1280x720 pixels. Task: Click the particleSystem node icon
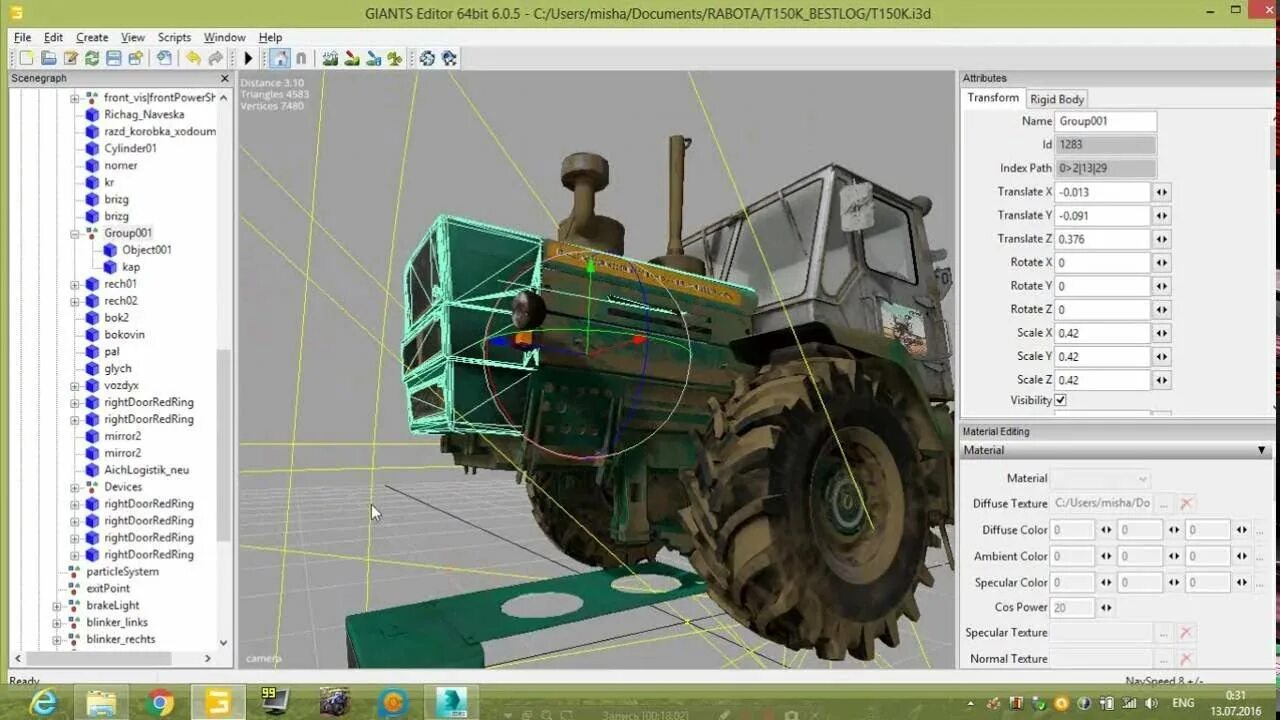click(x=74, y=572)
